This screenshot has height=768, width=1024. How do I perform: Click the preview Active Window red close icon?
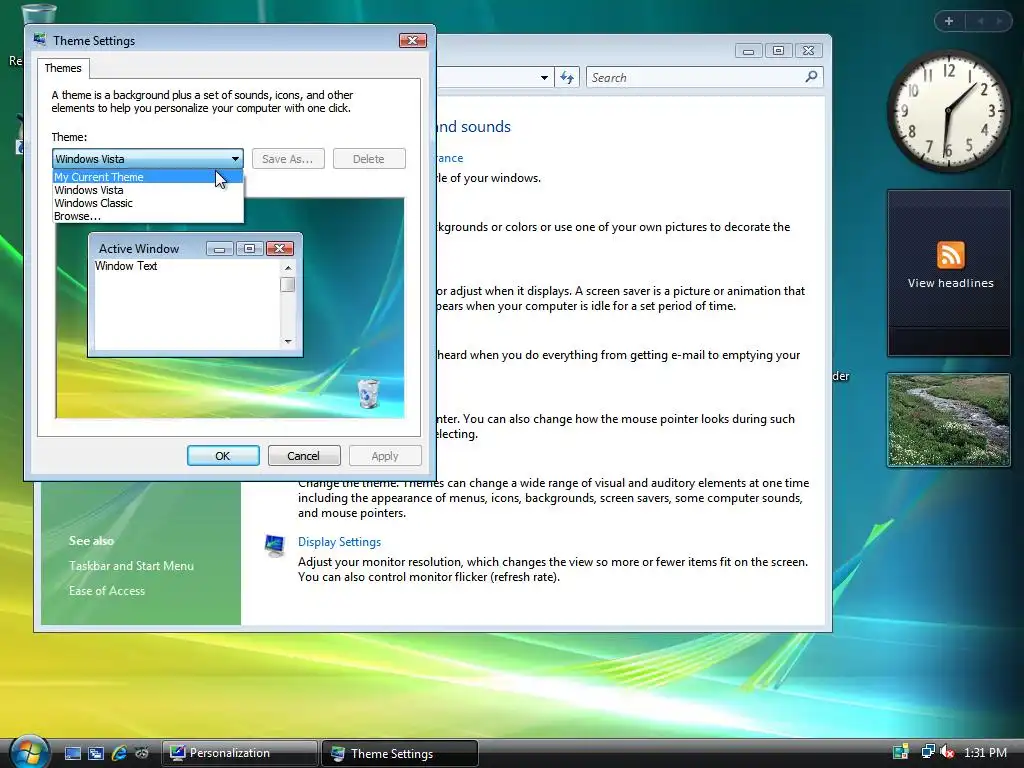pyautogui.click(x=280, y=249)
